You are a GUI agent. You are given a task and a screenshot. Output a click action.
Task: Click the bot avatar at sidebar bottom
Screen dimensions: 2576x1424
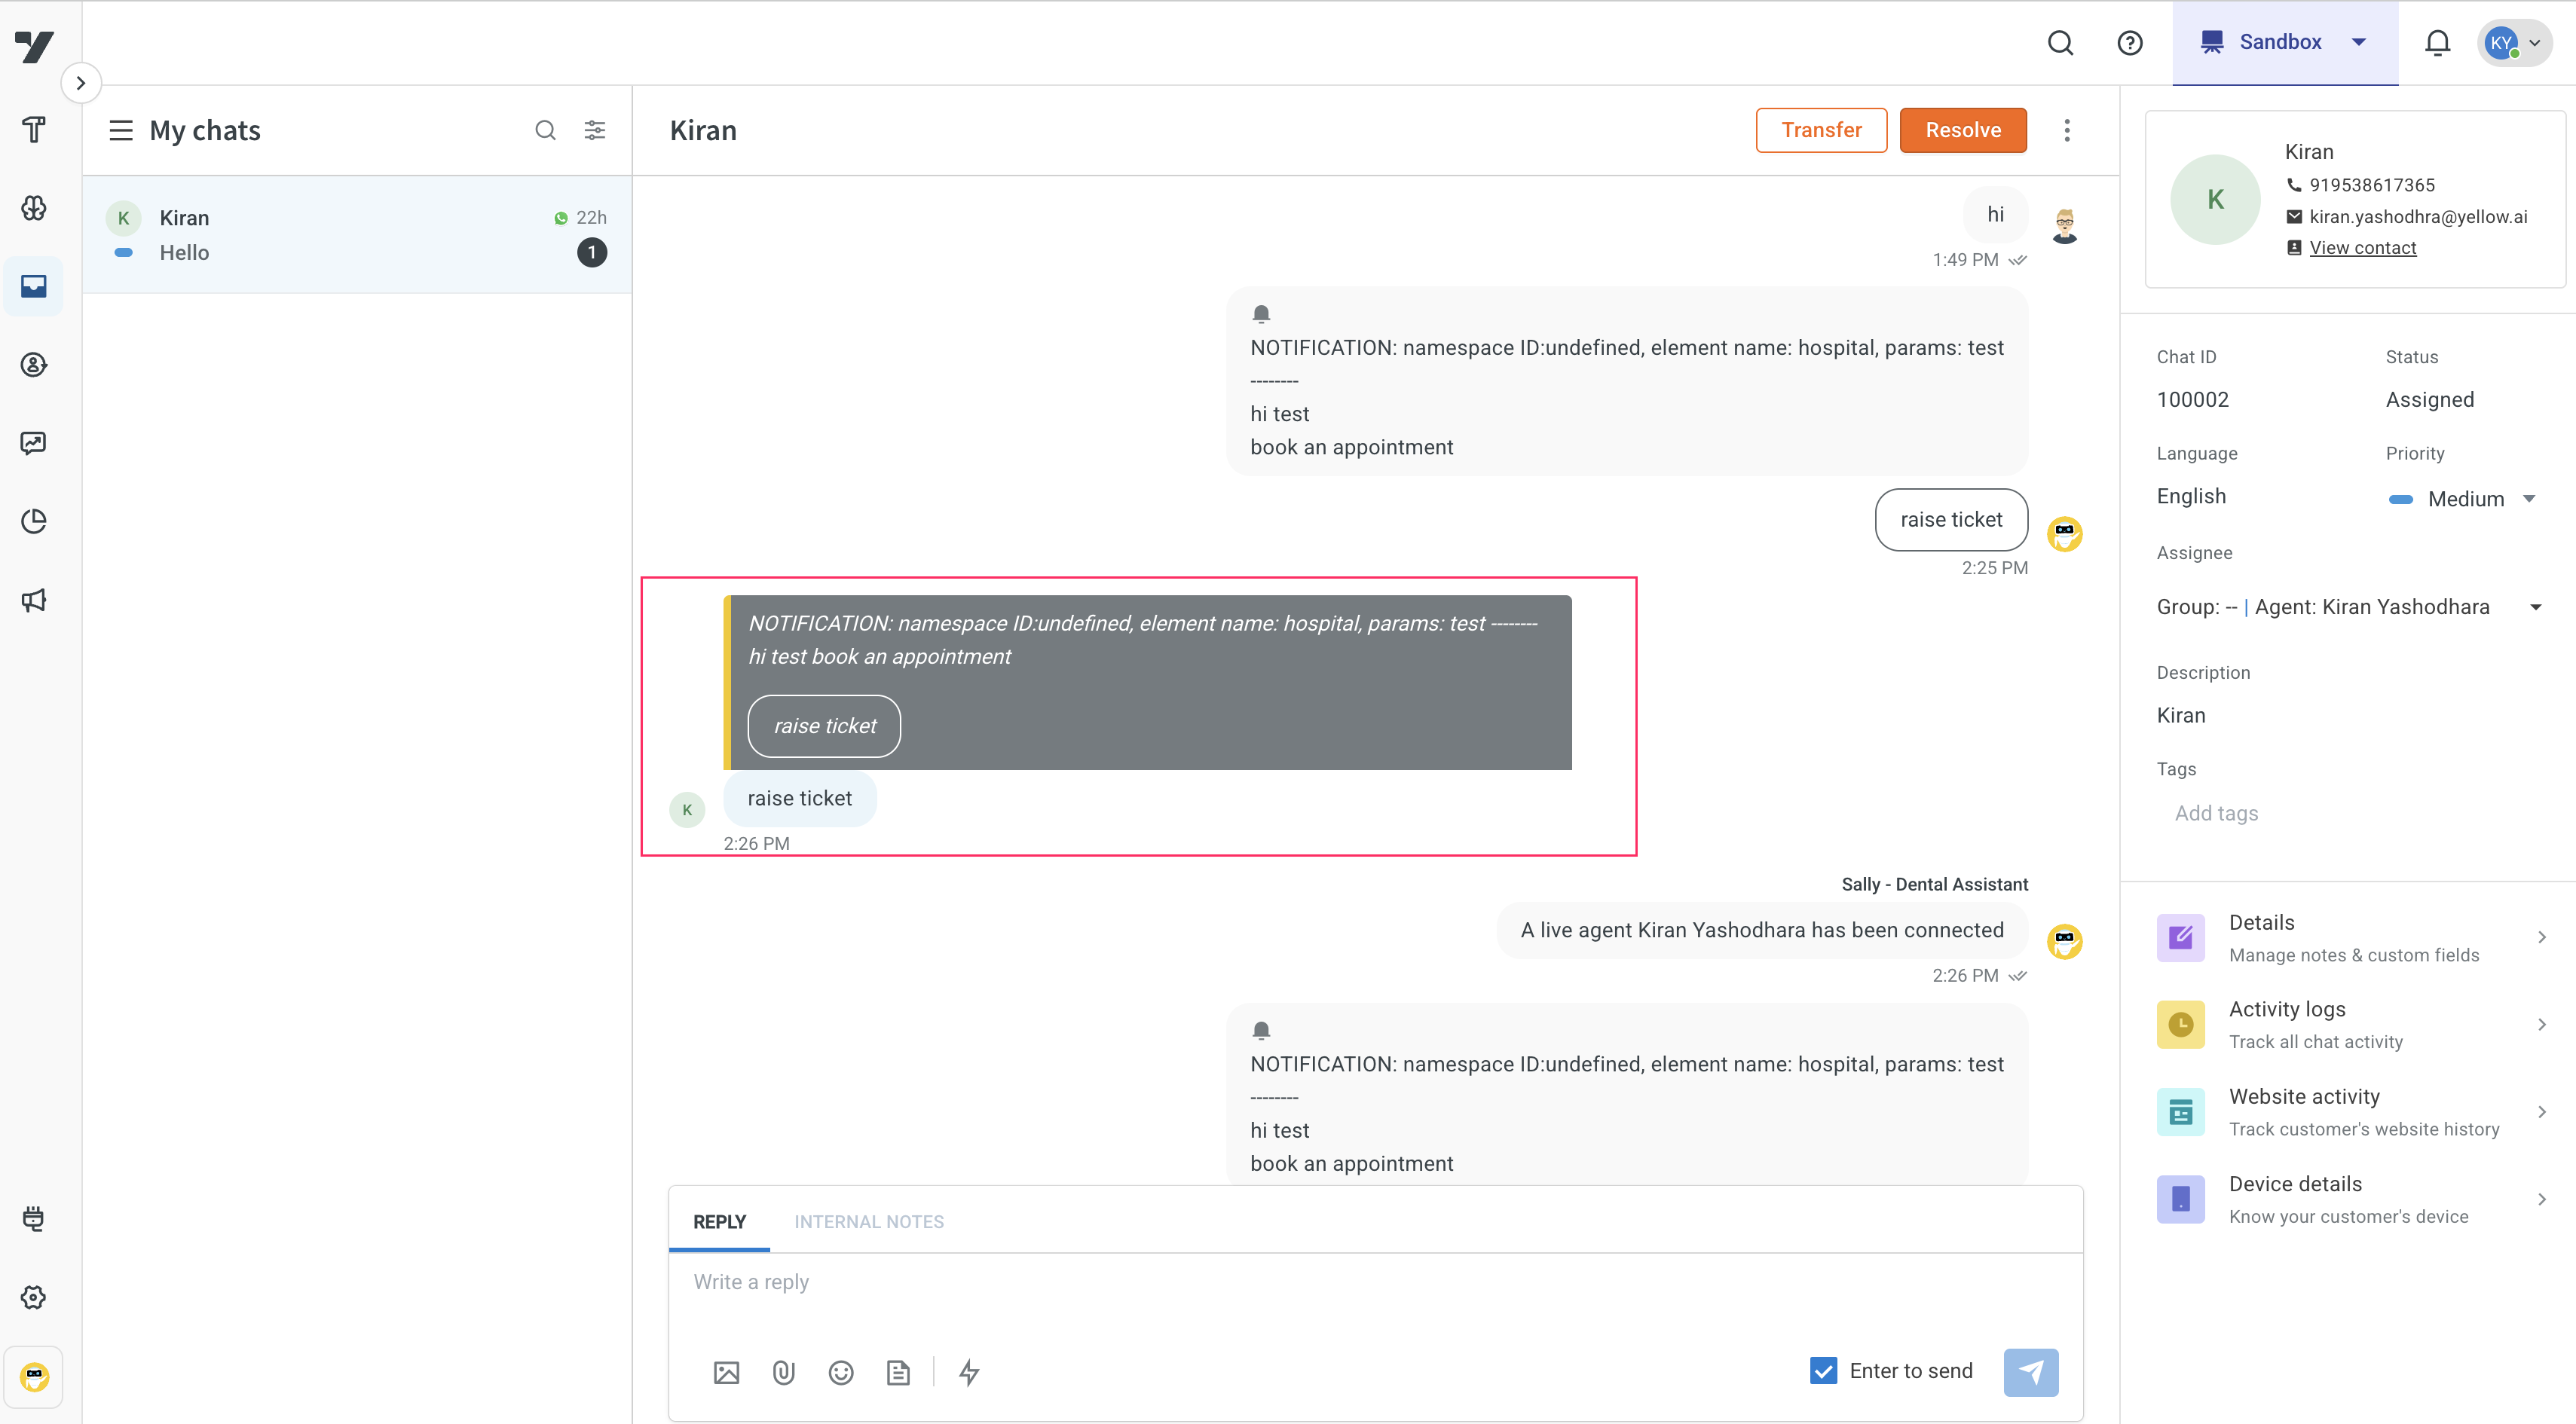click(x=34, y=1377)
